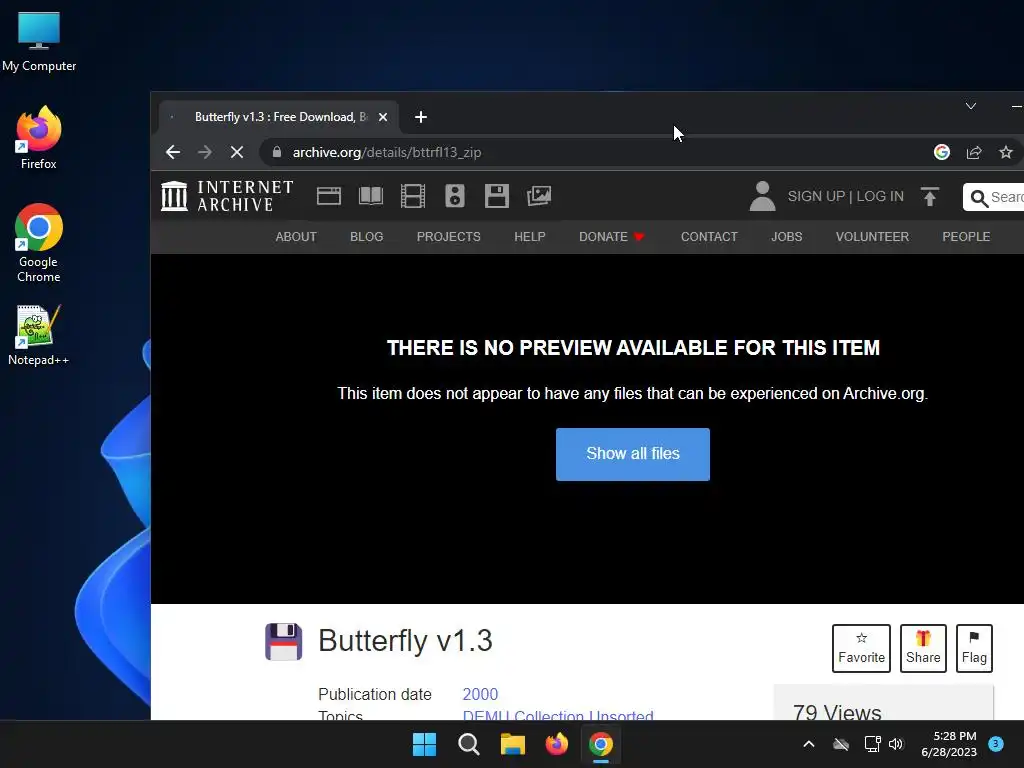The width and height of the screenshot is (1024, 768).
Task: Open the Video film strip icon
Action: click(x=413, y=196)
